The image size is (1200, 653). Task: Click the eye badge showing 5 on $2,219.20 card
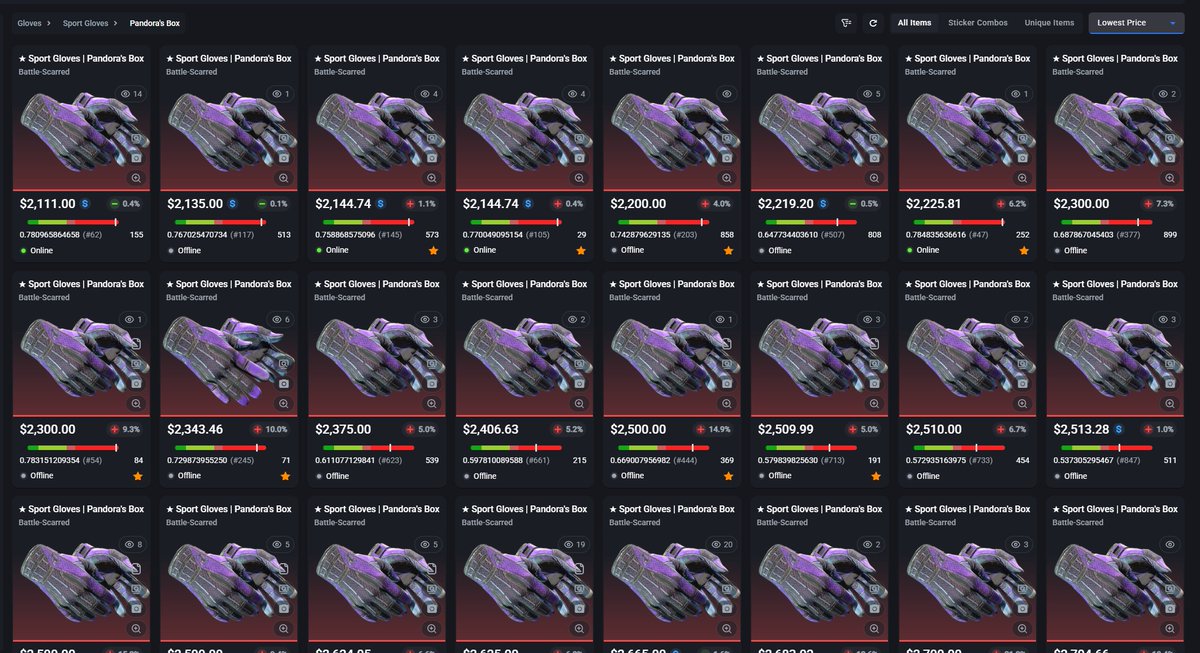click(873, 94)
